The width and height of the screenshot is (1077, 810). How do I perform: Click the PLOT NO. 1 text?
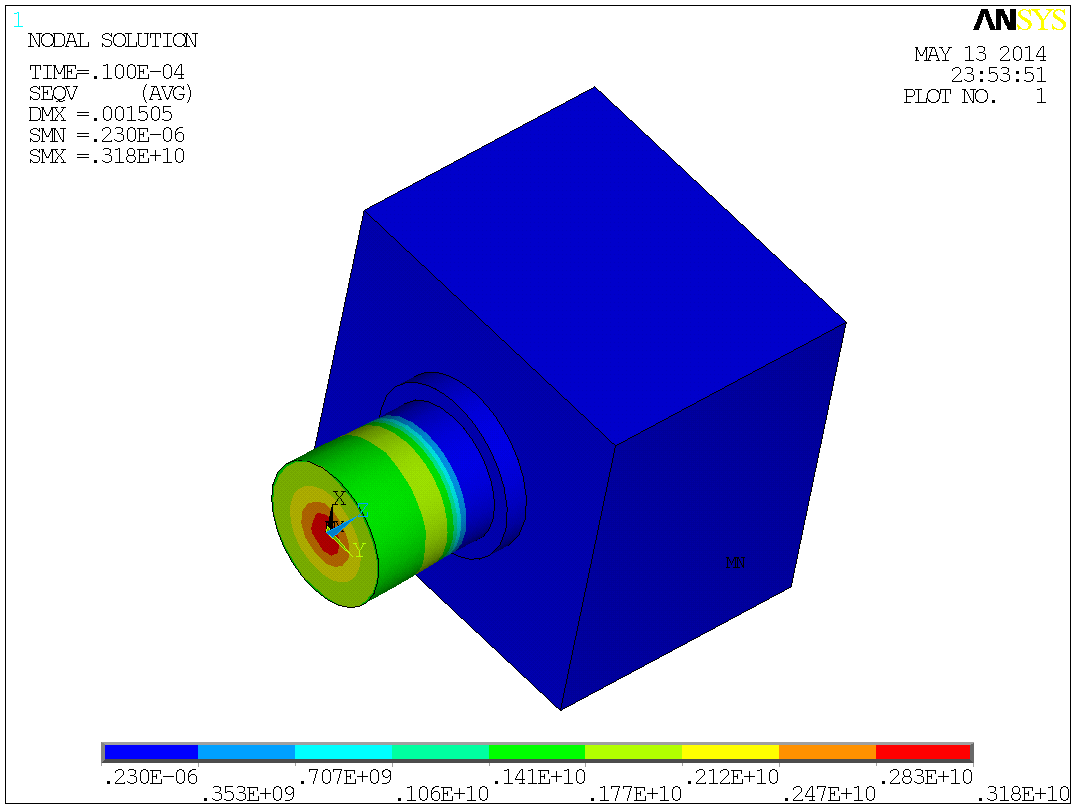pos(975,97)
